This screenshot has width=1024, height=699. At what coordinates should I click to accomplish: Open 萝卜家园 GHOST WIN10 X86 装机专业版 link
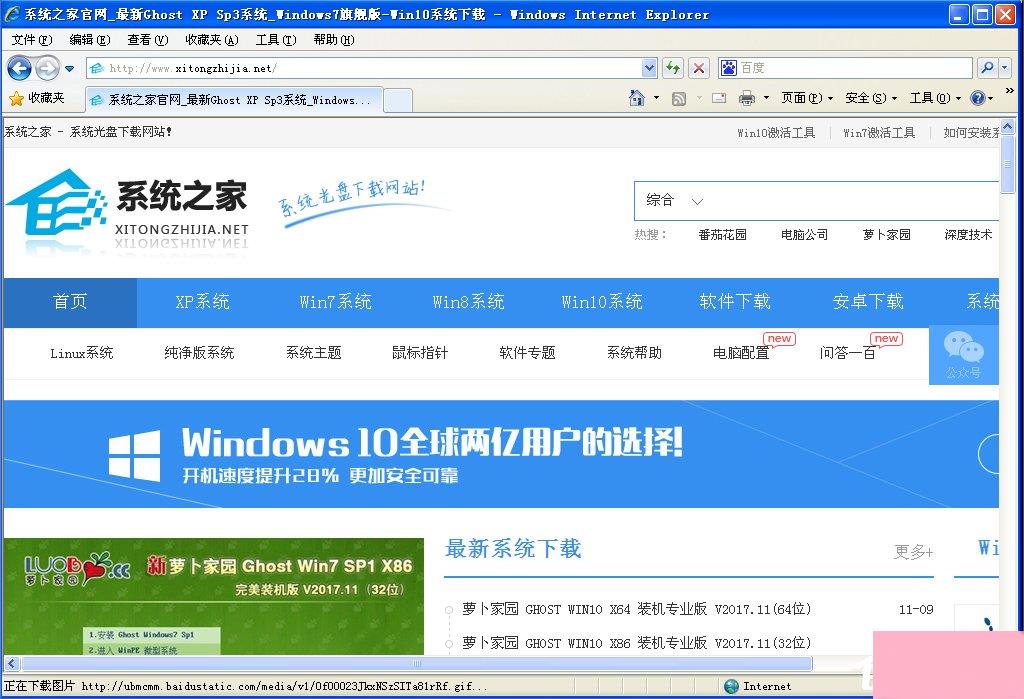pos(637,643)
